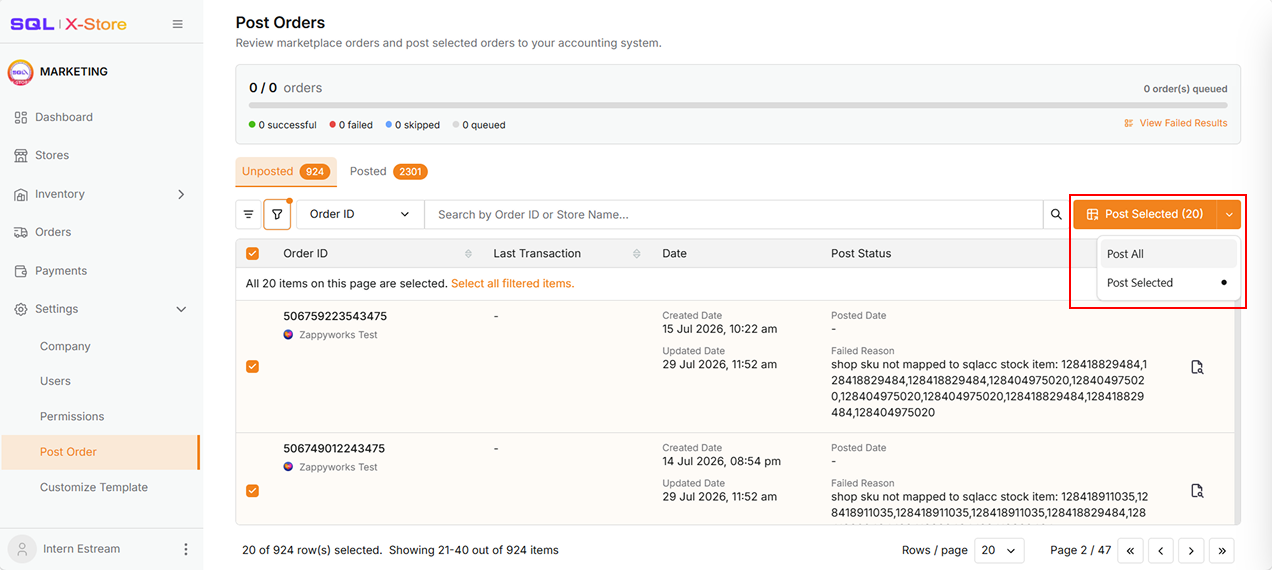The height and width of the screenshot is (570, 1272).
Task: Click order ID 506749012243475 text
Action: pyautogui.click(x=334, y=449)
